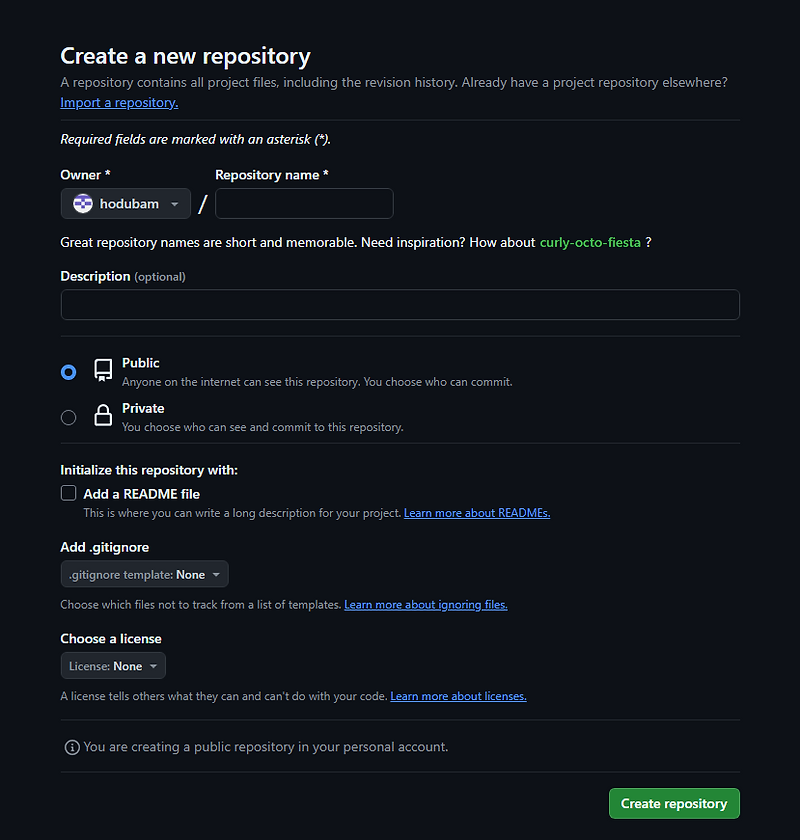Click the hodubam avatar icon in Owner selector
This screenshot has height=840, width=800.
coord(82,203)
